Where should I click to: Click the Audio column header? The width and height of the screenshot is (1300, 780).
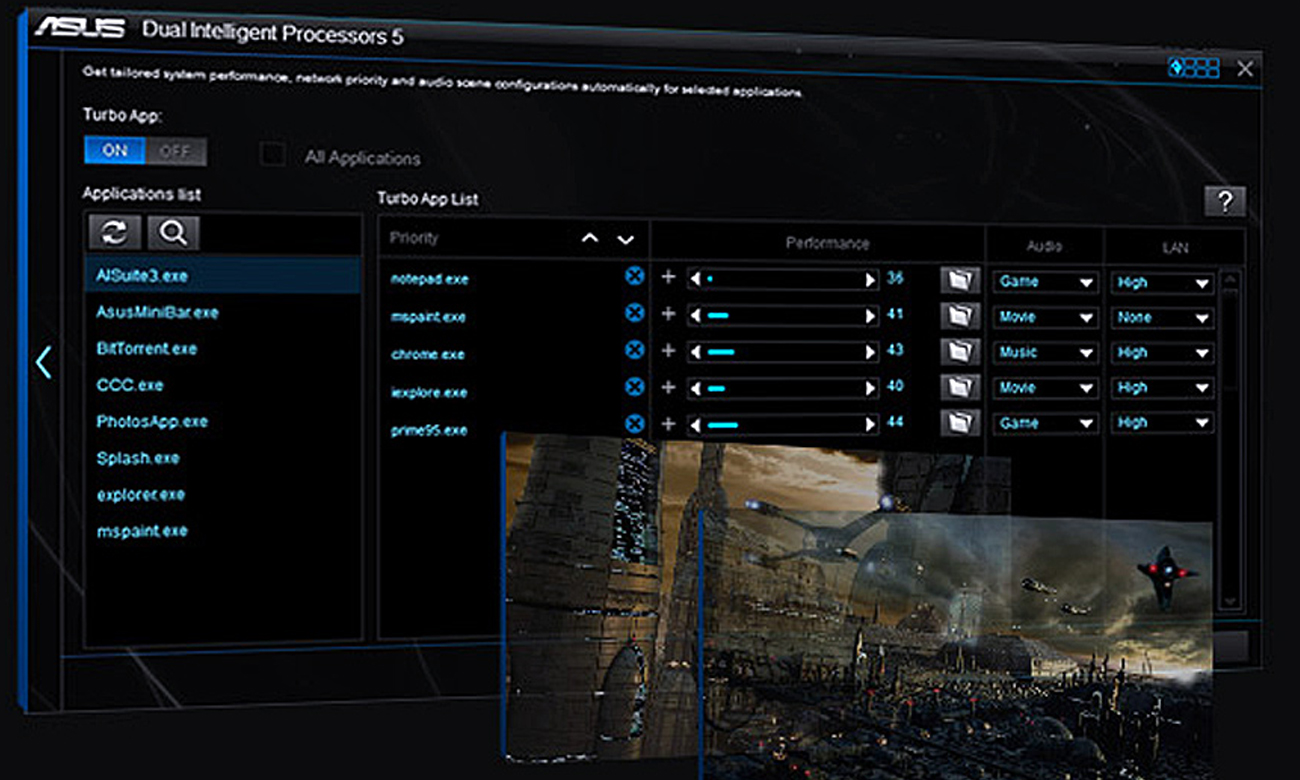click(x=1044, y=245)
